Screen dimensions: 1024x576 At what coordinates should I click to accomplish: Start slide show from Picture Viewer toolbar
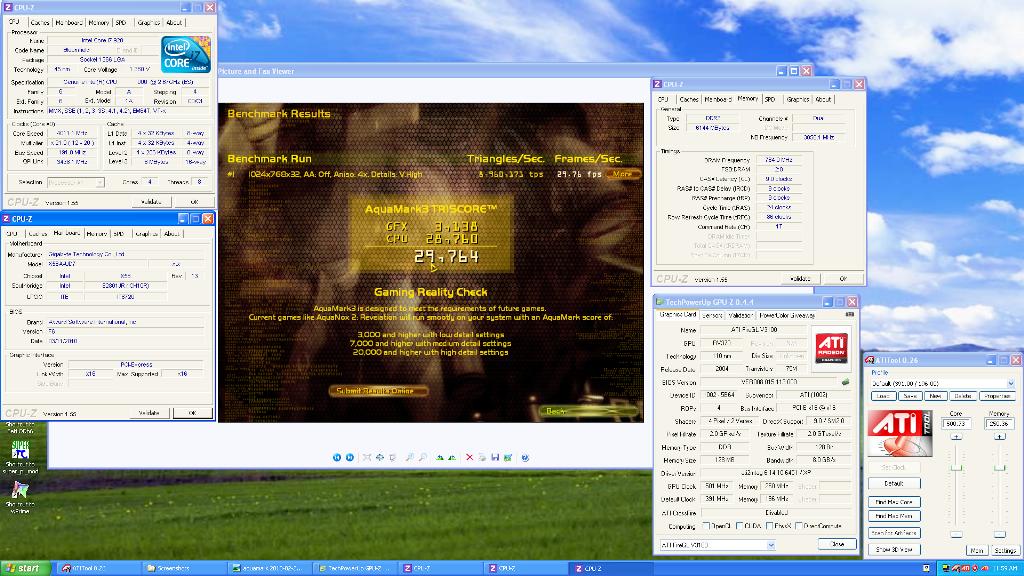(392, 458)
